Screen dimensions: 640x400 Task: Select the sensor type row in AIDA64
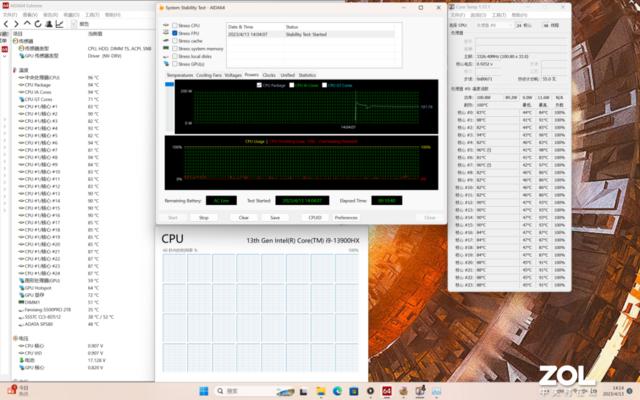[84, 49]
